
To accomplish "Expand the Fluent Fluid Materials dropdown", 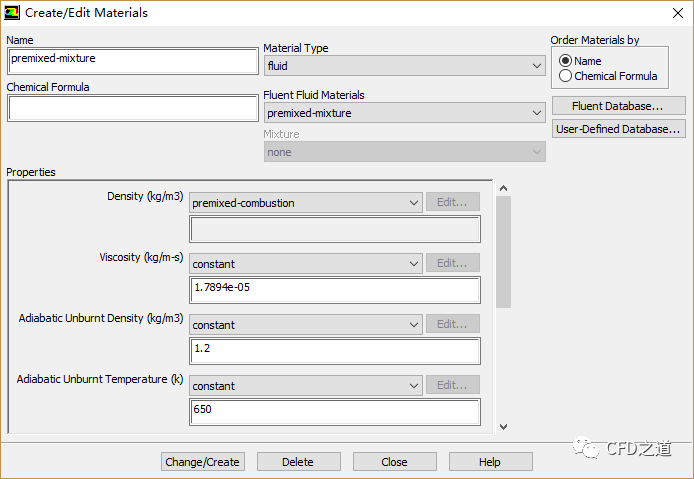I will point(404,113).
